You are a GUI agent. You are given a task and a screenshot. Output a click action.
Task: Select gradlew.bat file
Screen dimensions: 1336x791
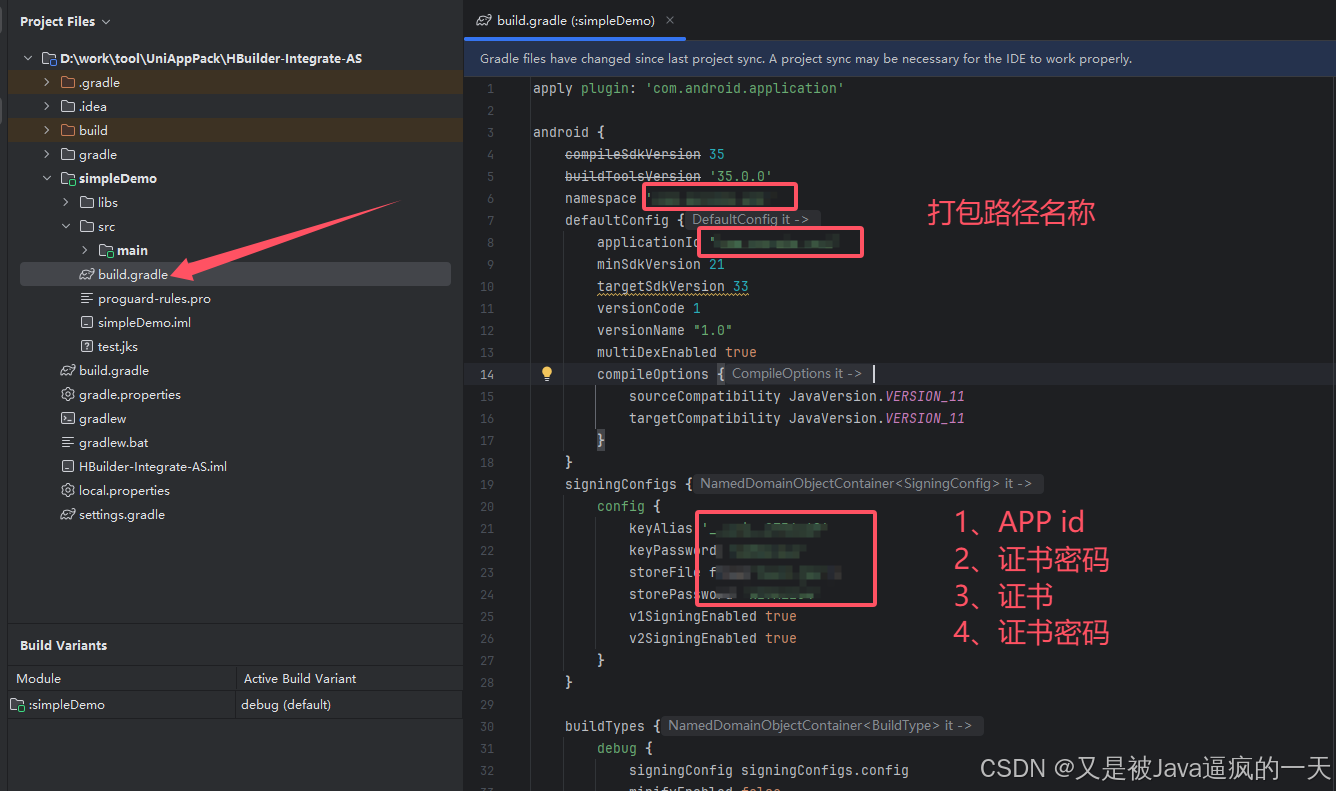tap(114, 442)
